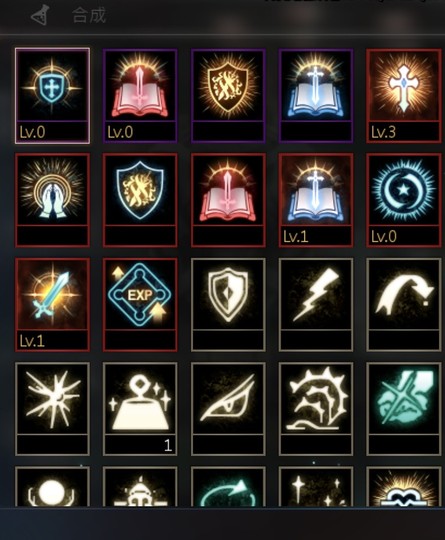Viewport: 445px width, 540px height.
Task: Click the EXP boost diamond item
Action: (x=140, y=304)
